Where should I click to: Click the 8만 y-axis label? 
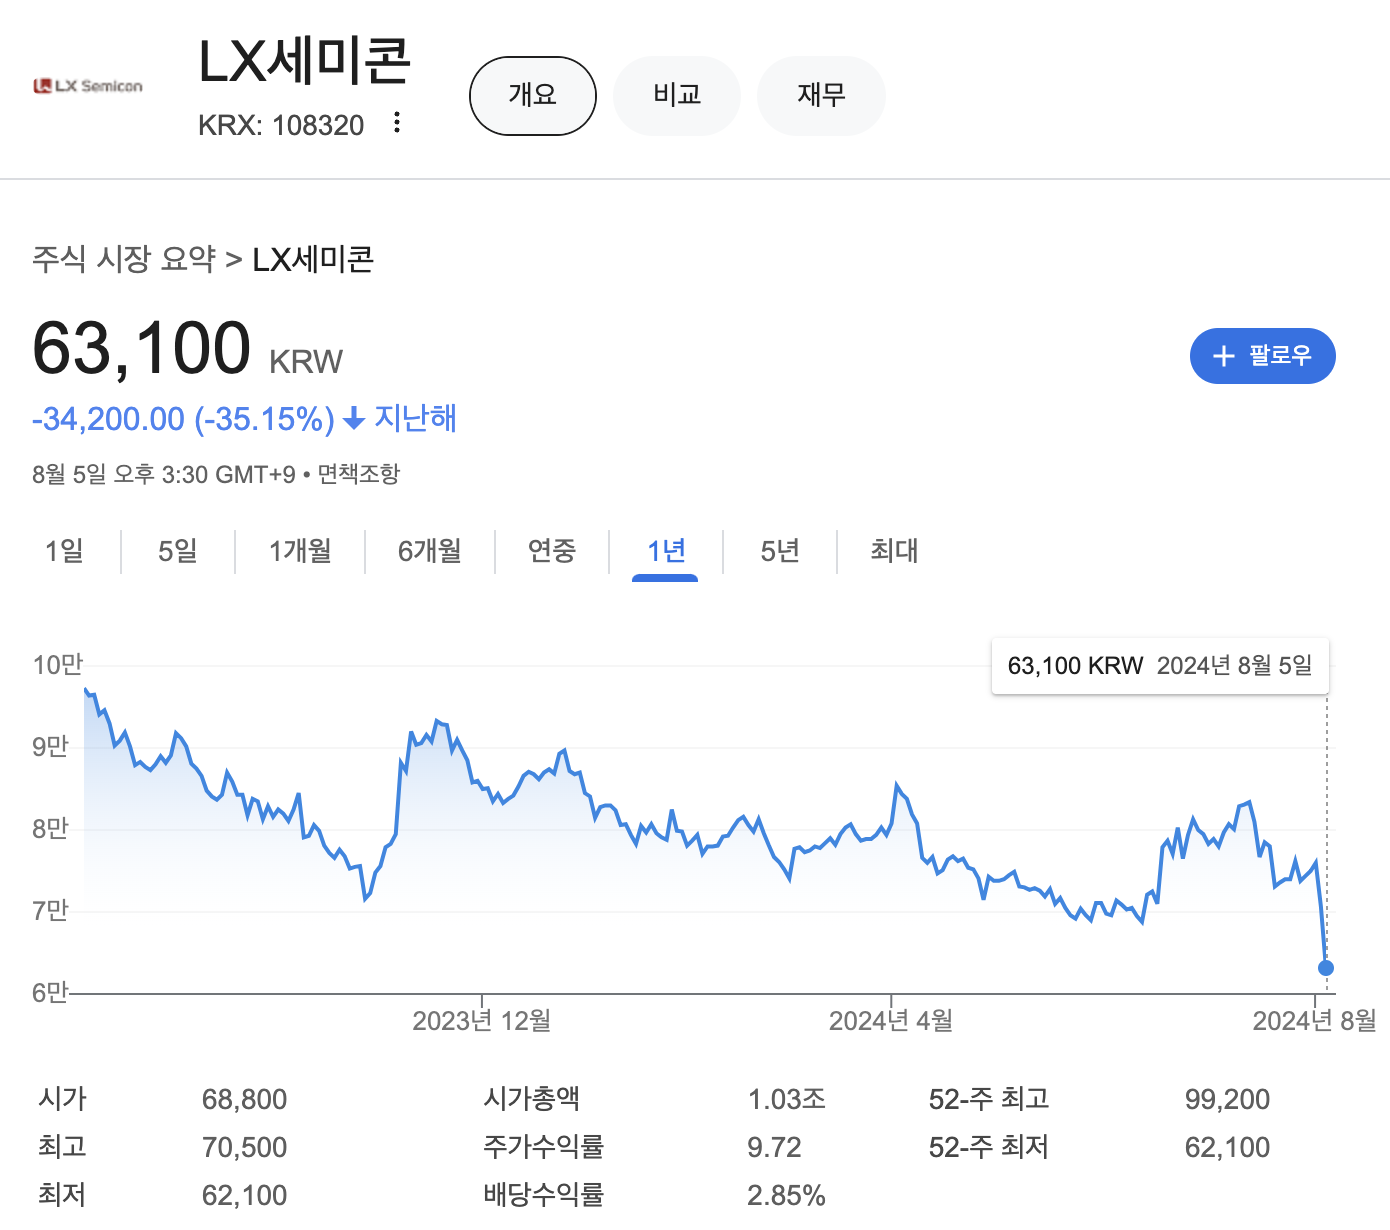50,829
